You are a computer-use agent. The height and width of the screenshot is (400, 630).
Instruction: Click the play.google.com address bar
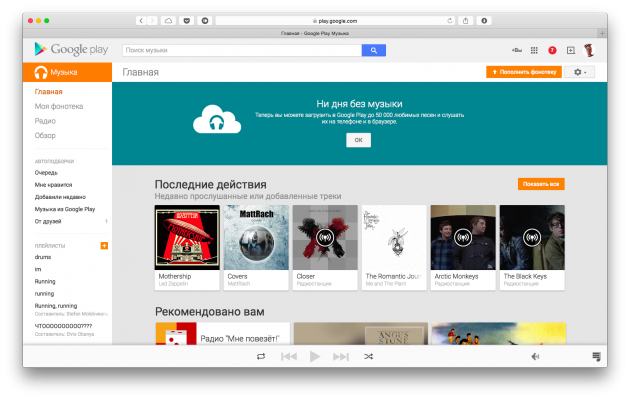(x=335, y=20)
